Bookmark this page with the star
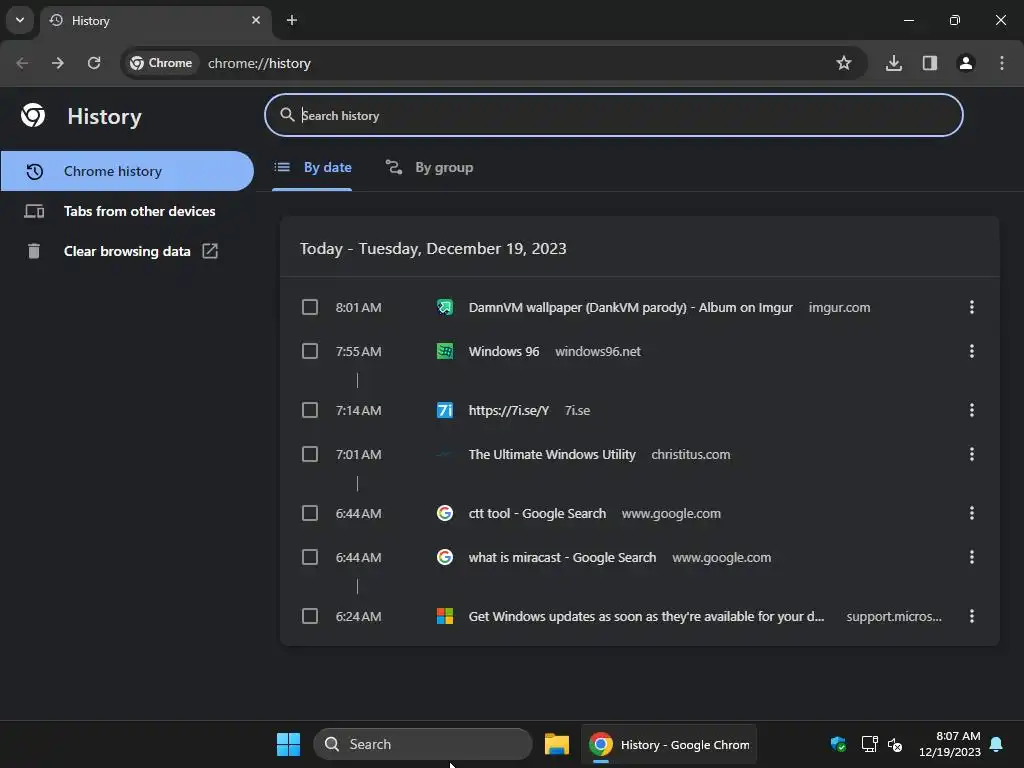This screenshot has width=1024, height=768. pyautogui.click(x=844, y=63)
